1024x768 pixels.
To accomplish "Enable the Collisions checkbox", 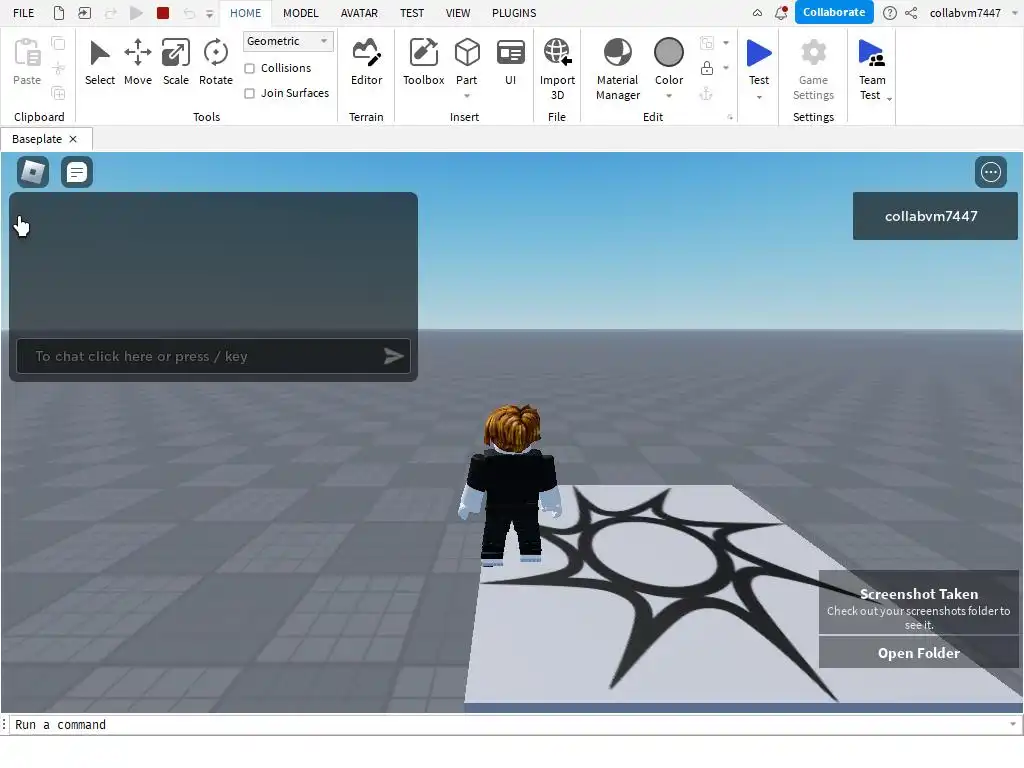I will click(249, 69).
